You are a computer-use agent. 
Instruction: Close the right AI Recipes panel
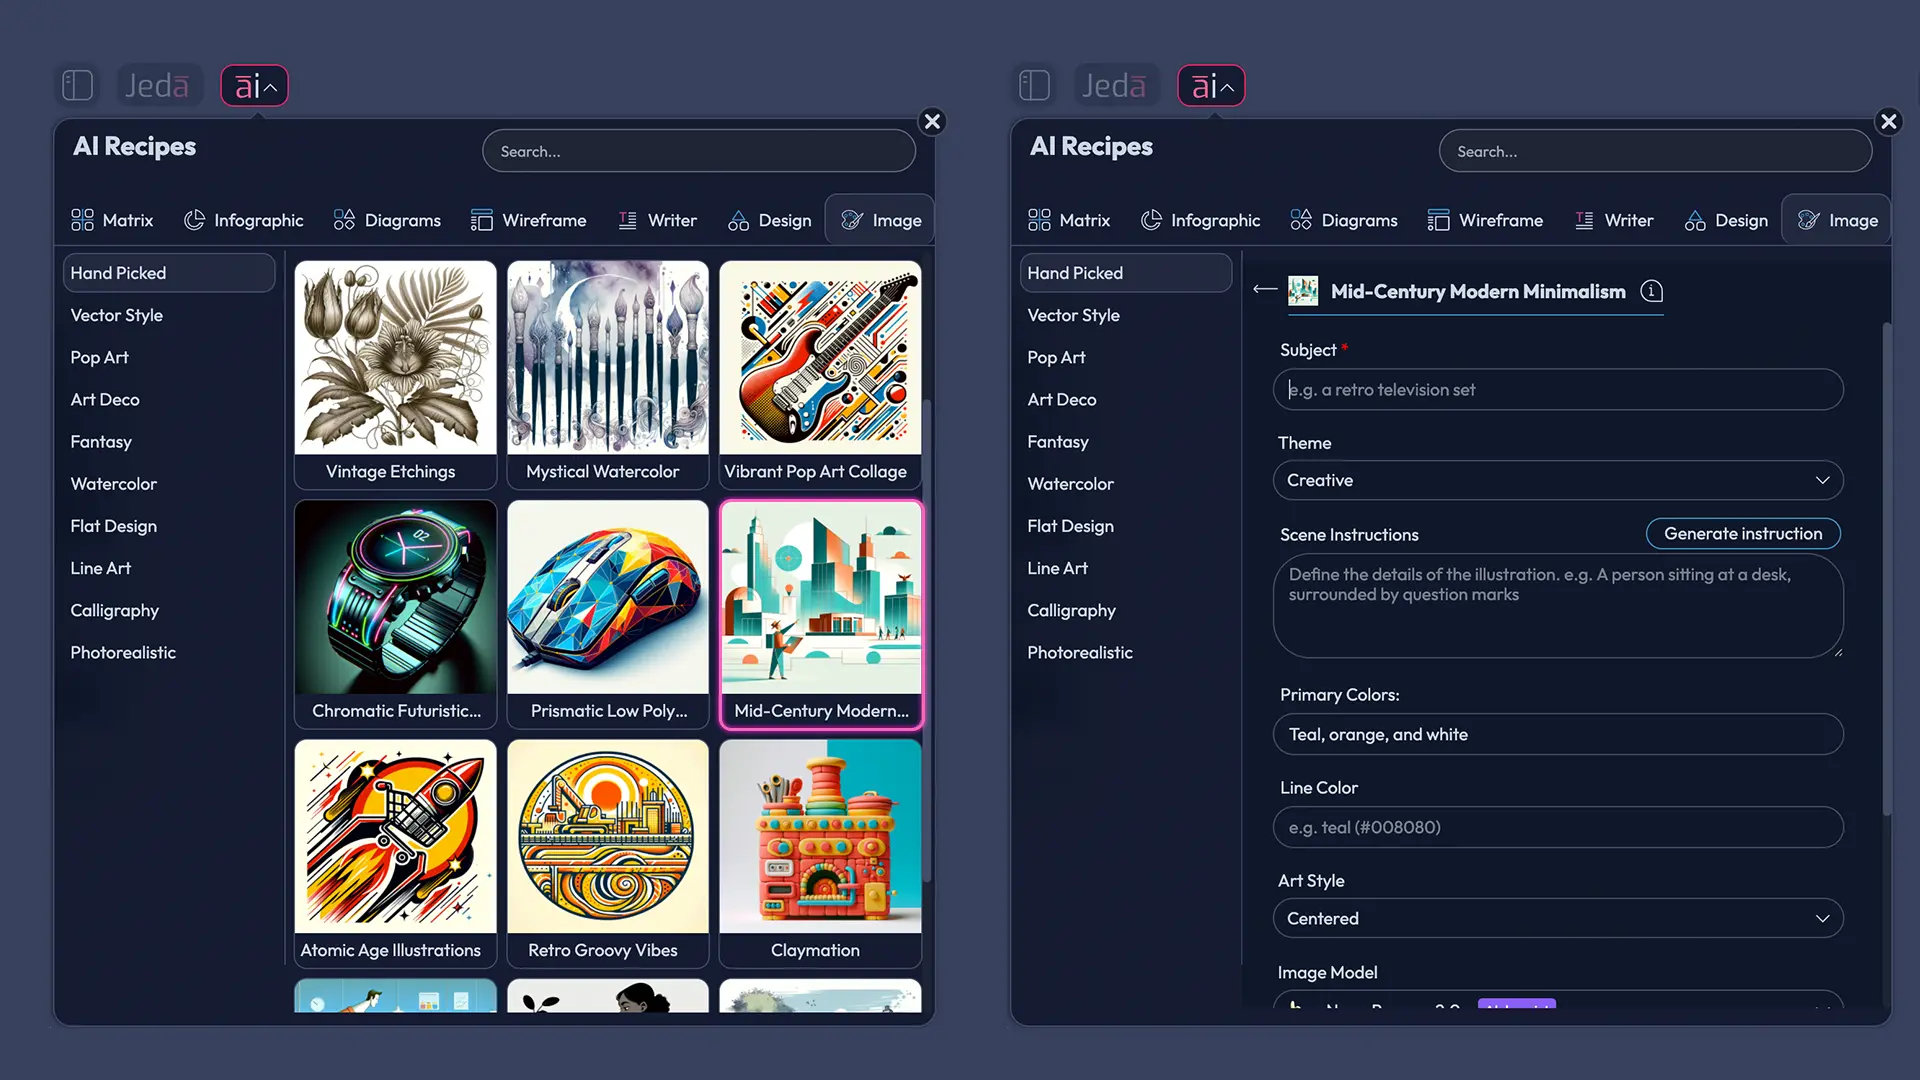tap(1888, 121)
